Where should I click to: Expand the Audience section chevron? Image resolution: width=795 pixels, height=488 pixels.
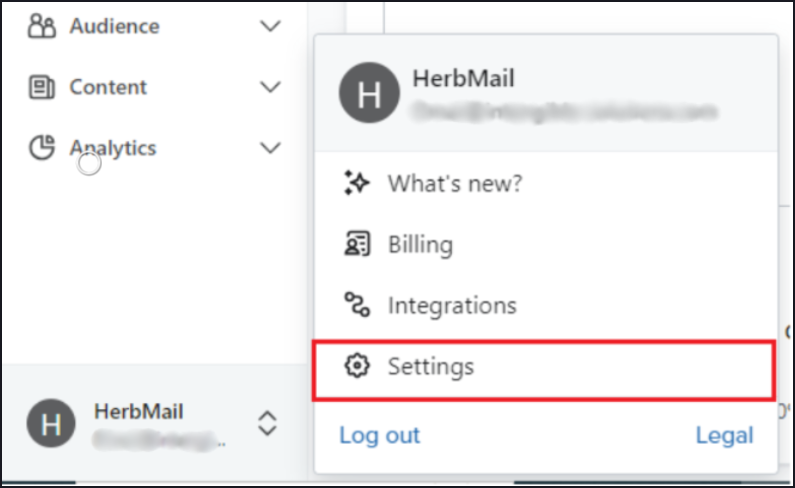[x=270, y=27]
